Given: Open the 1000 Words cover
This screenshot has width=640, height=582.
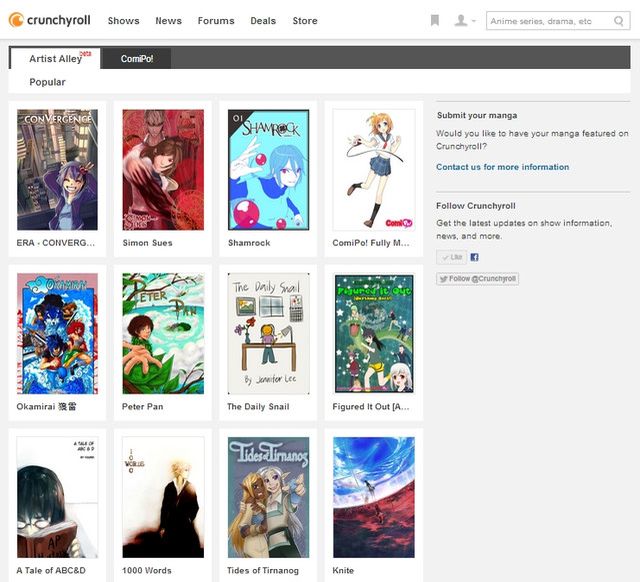Looking at the screenshot, I should pyautogui.click(x=163, y=497).
